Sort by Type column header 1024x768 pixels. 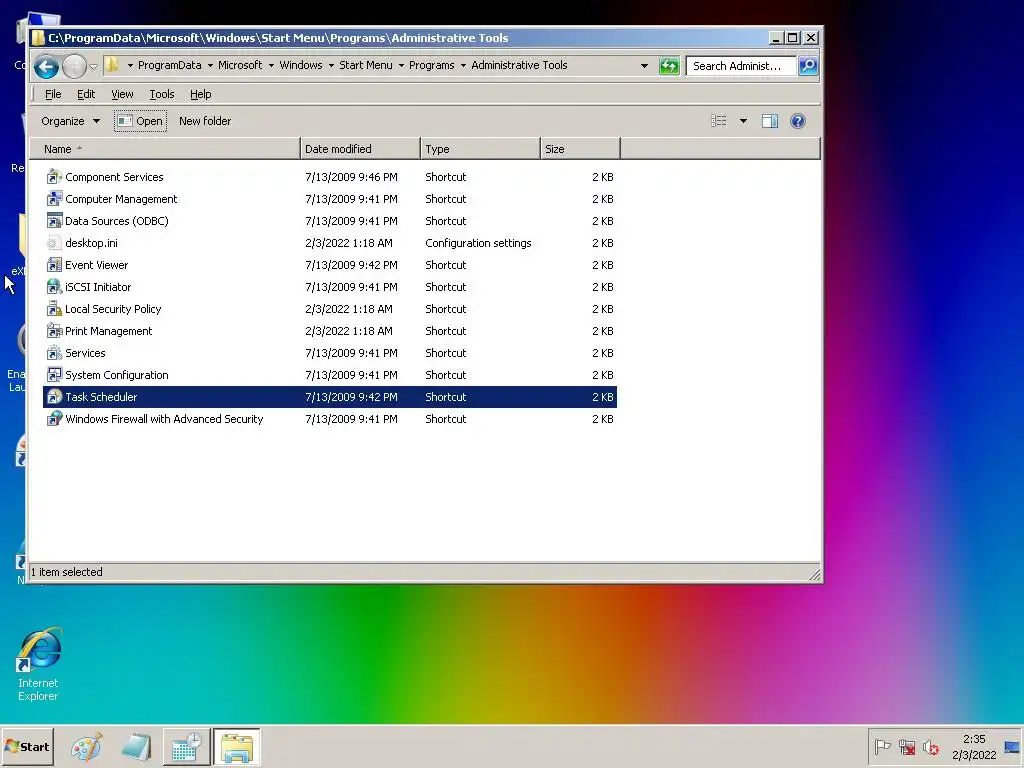click(481, 149)
